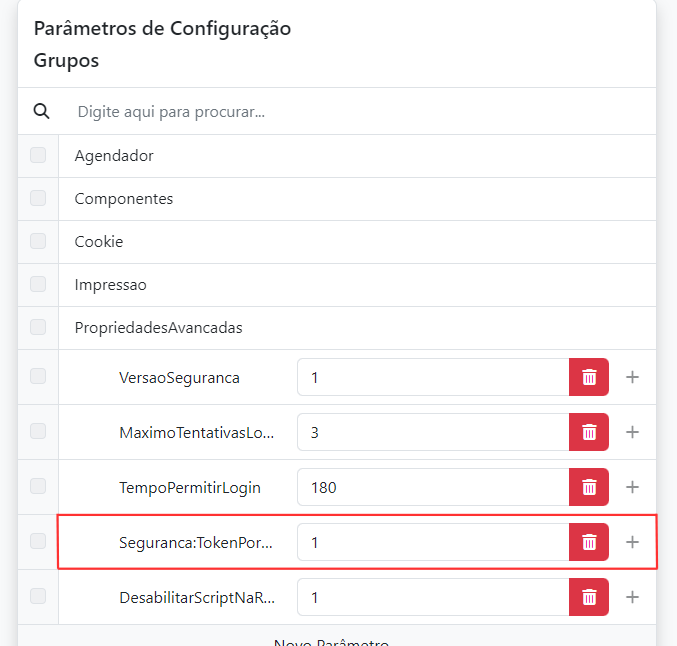Delete the VersaoSeguranca parameter

(x=589, y=377)
